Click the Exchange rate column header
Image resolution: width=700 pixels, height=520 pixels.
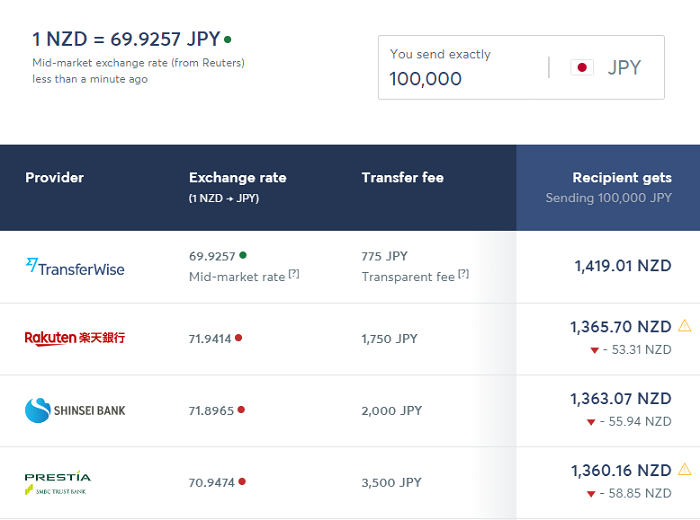238,178
